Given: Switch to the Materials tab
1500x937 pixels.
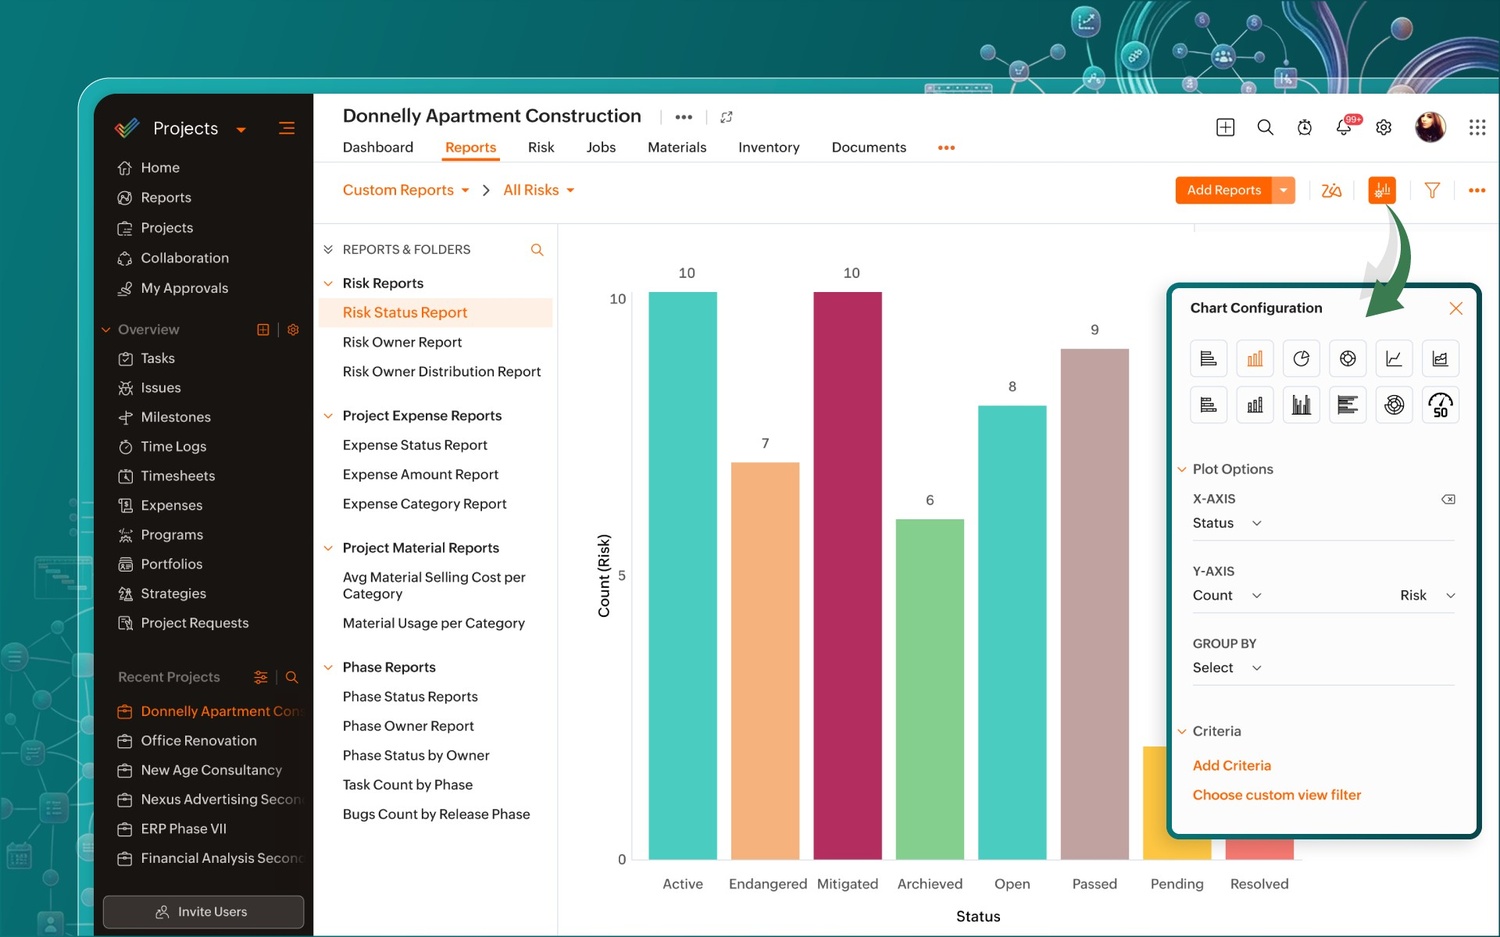Looking at the screenshot, I should pyautogui.click(x=677, y=147).
